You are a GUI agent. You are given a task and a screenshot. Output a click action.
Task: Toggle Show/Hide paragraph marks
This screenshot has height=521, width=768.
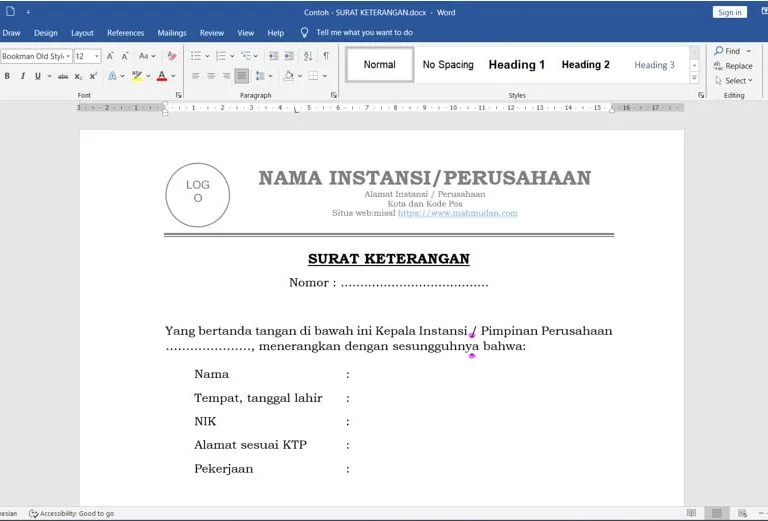click(326, 56)
